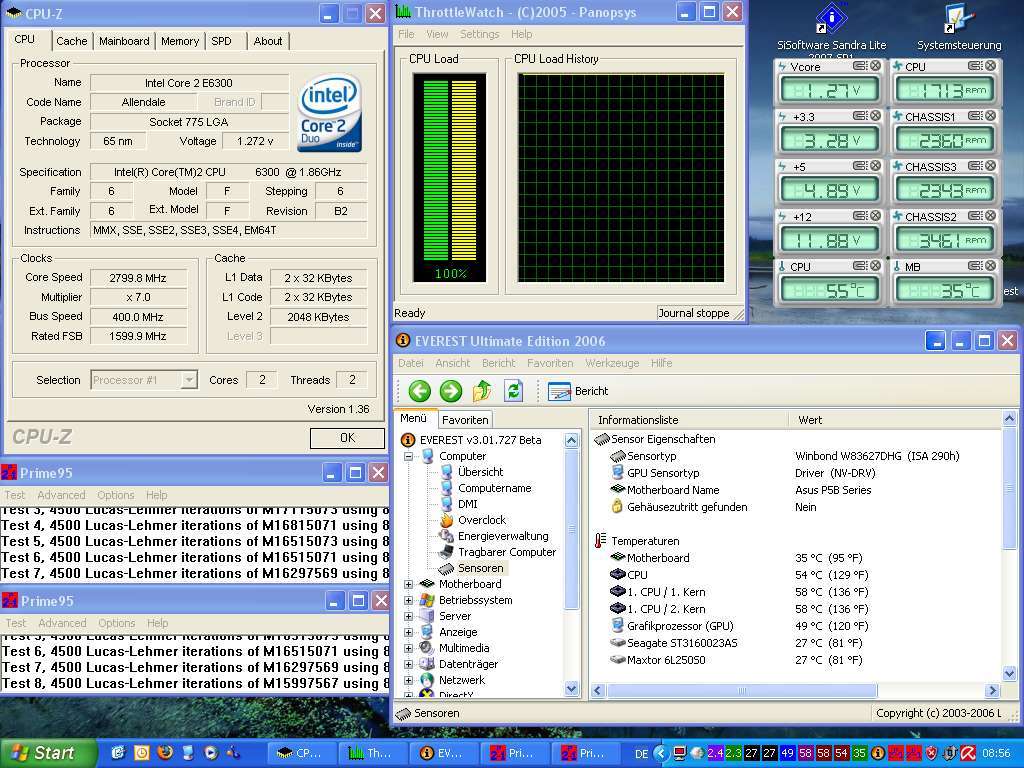Go up one level in EVEREST toolbar
The height and width of the screenshot is (768, 1024).
tap(482, 391)
